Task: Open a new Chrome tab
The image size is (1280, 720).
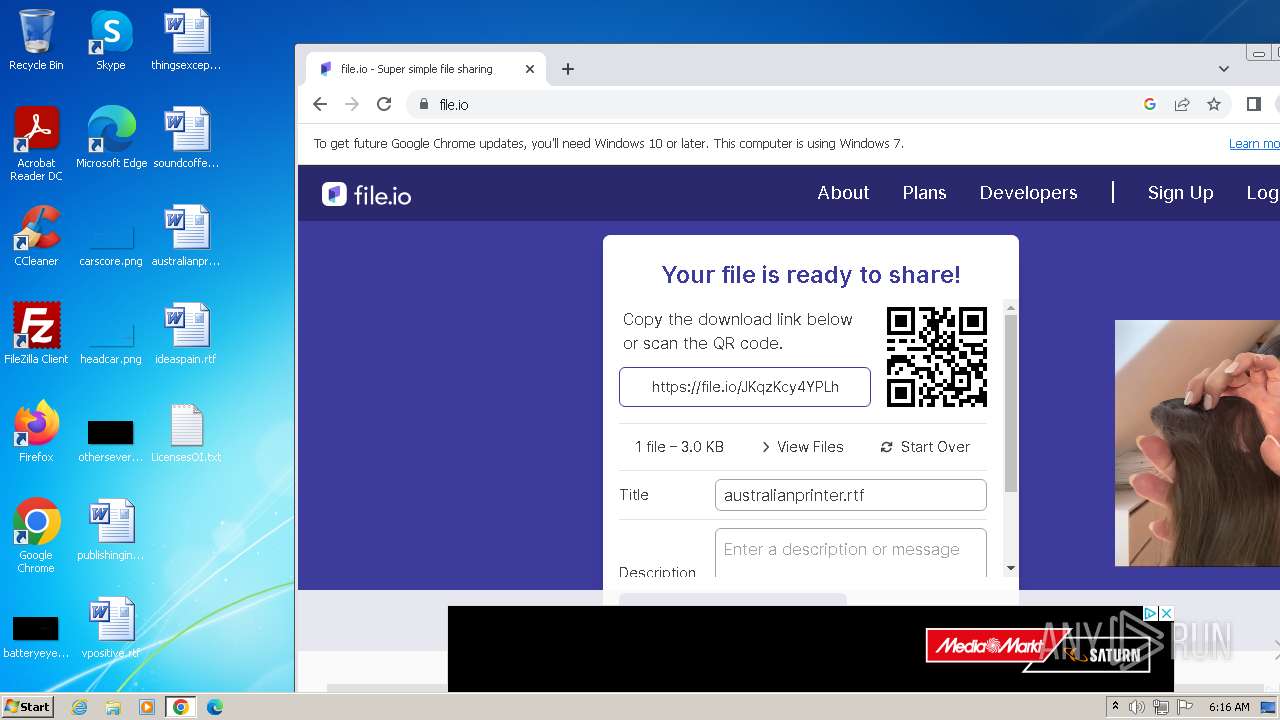Action: (568, 69)
